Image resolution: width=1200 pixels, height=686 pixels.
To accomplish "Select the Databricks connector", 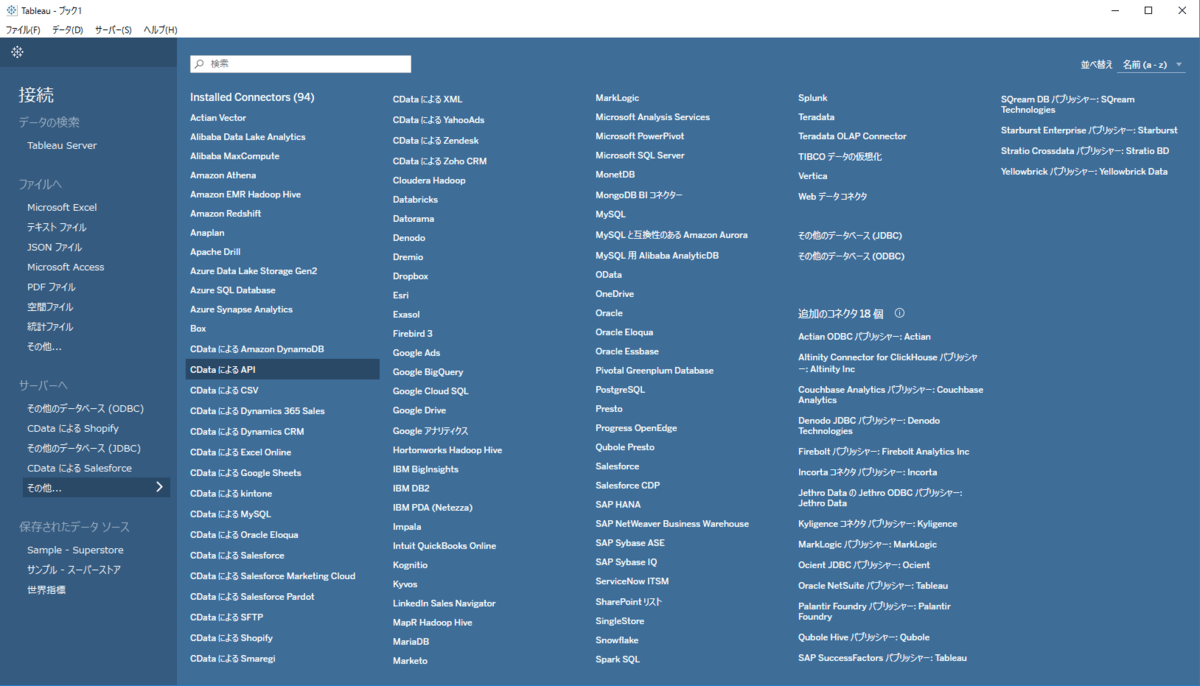I will (415, 200).
